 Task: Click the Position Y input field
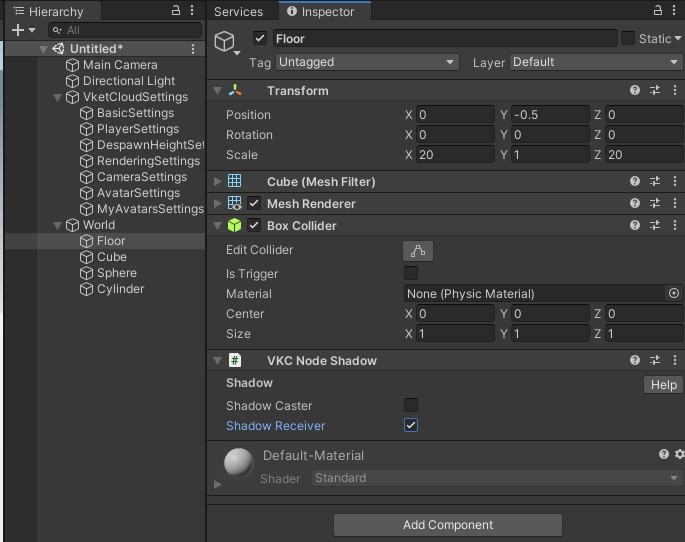tap(549, 114)
